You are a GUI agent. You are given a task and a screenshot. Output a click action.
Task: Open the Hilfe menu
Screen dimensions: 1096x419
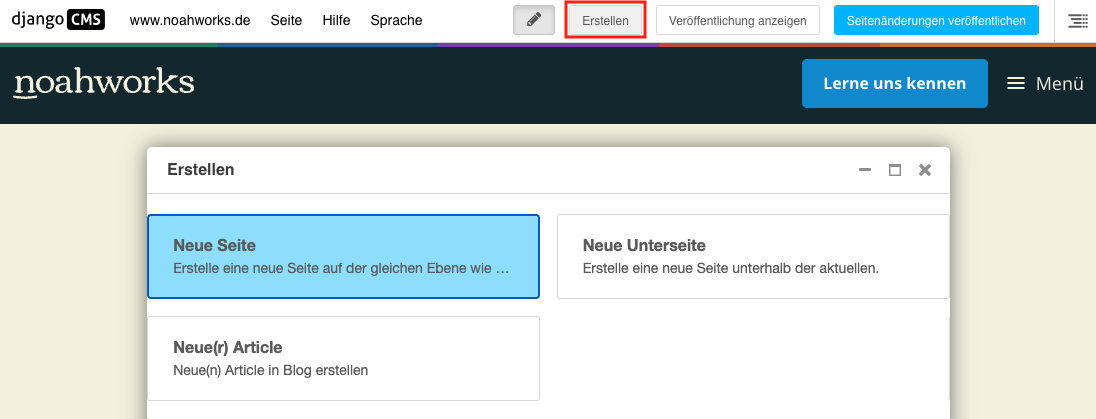[336, 20]
